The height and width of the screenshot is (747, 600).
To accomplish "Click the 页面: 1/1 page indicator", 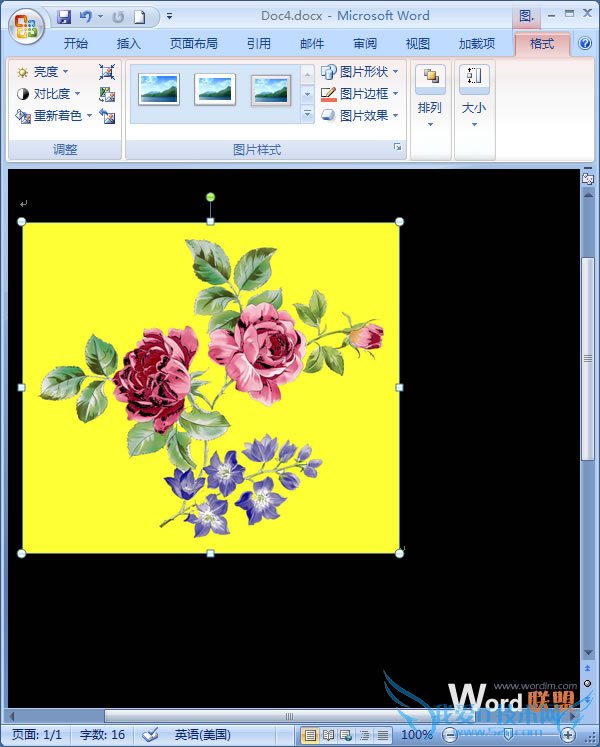I will click(37, 735).
